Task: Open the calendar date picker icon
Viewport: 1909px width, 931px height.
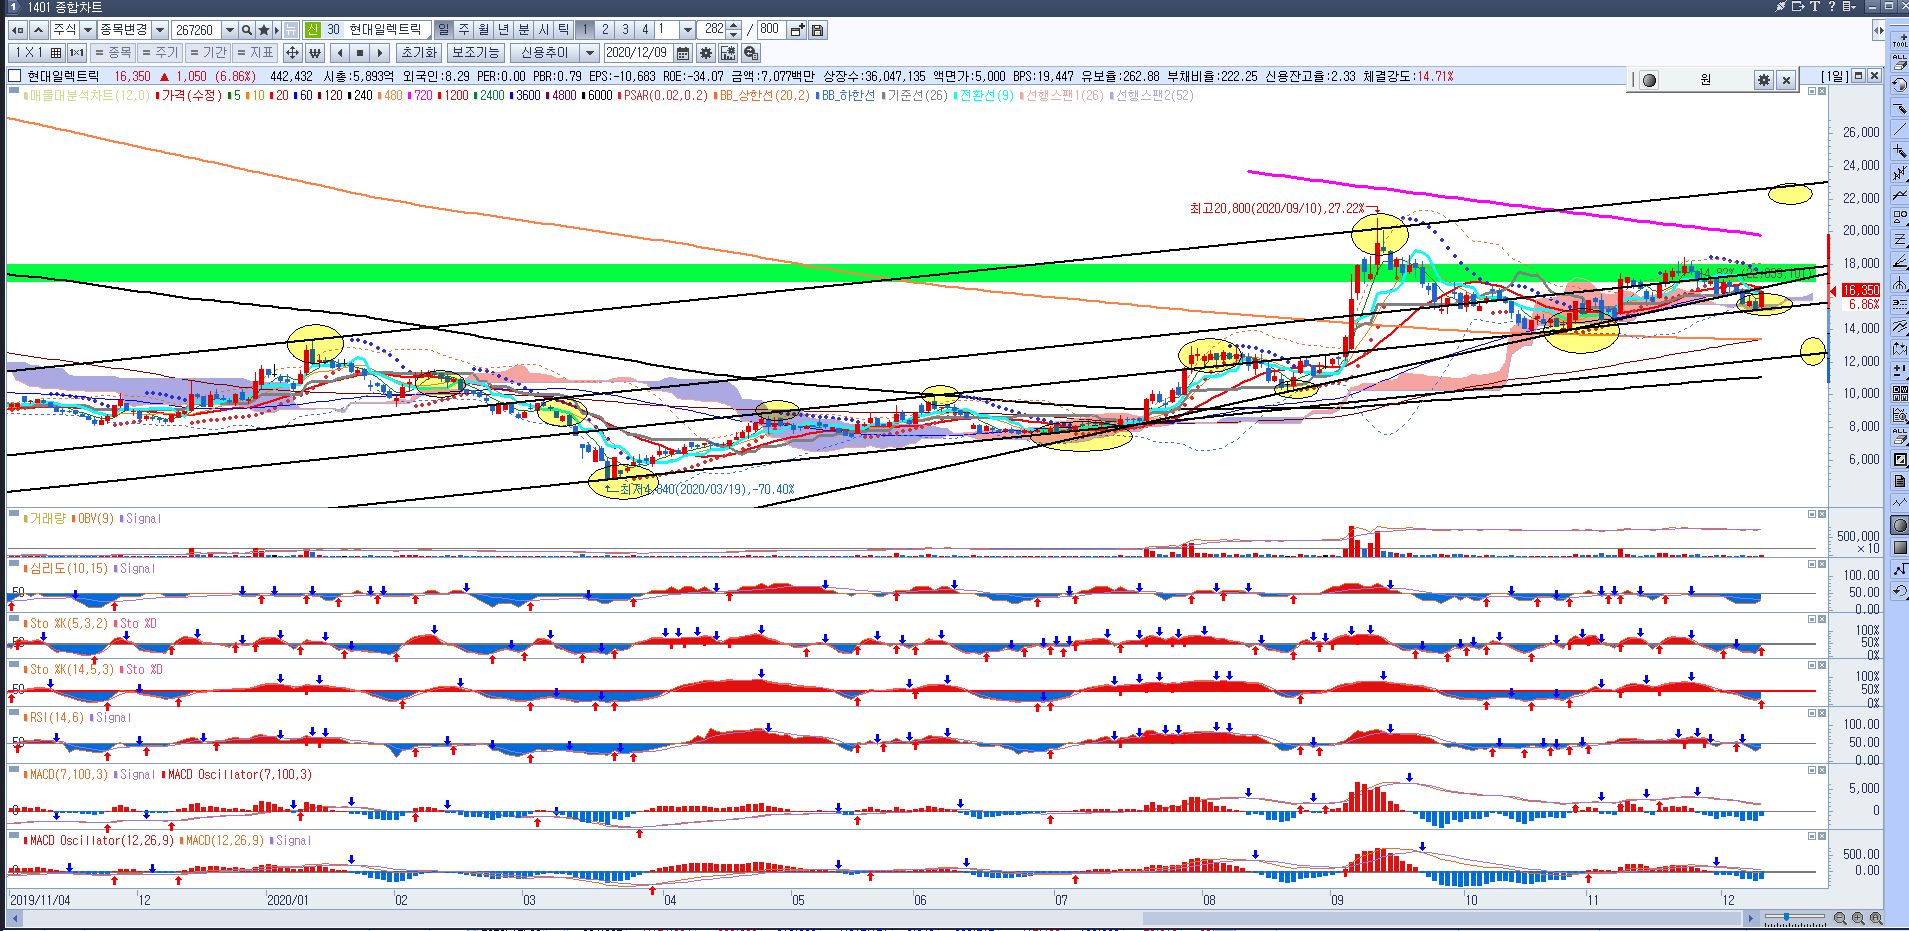Action: click(x=683, y=53)
